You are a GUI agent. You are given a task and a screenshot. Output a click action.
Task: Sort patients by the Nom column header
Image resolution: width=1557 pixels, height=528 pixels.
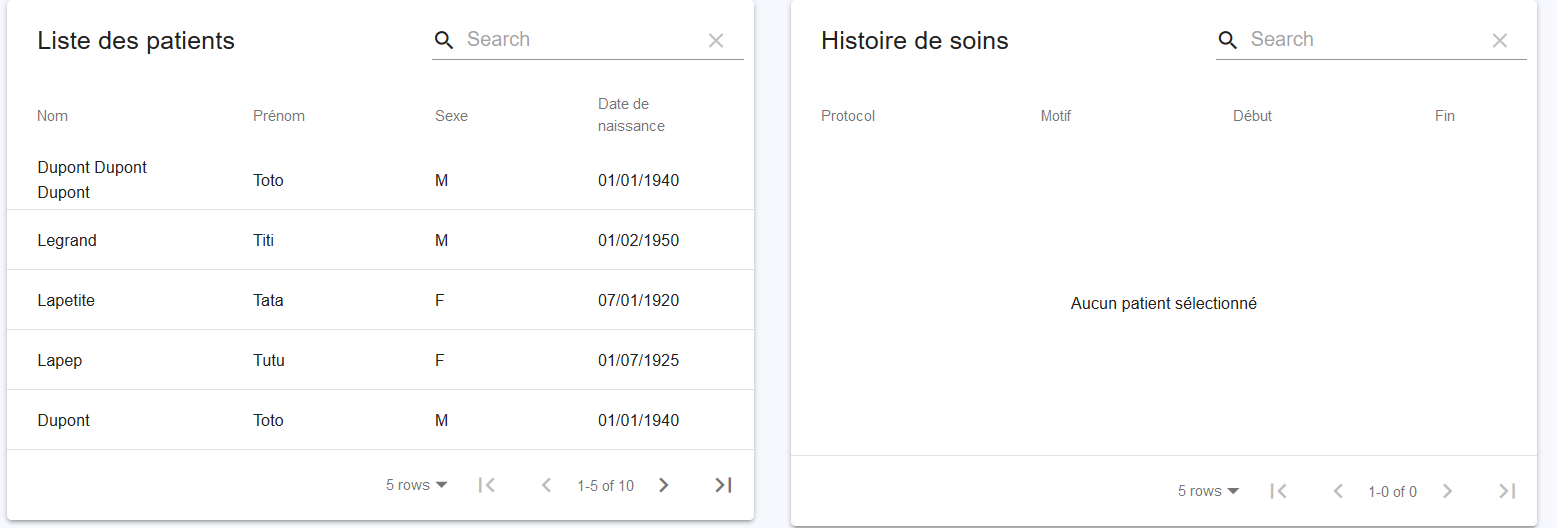pos(53,116)
